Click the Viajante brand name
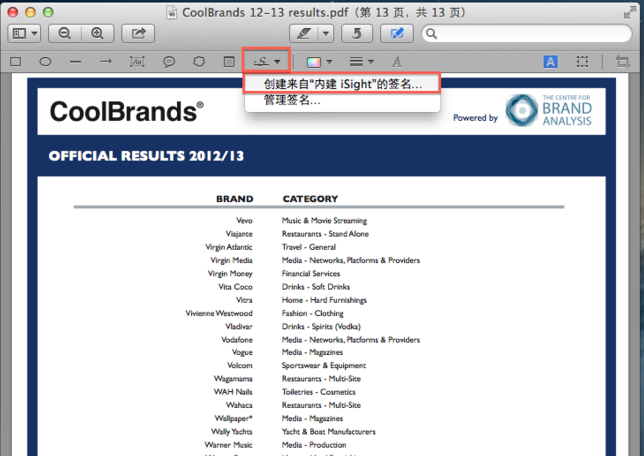644x456 pixels. pyautogui.click(x=239, y=234)
